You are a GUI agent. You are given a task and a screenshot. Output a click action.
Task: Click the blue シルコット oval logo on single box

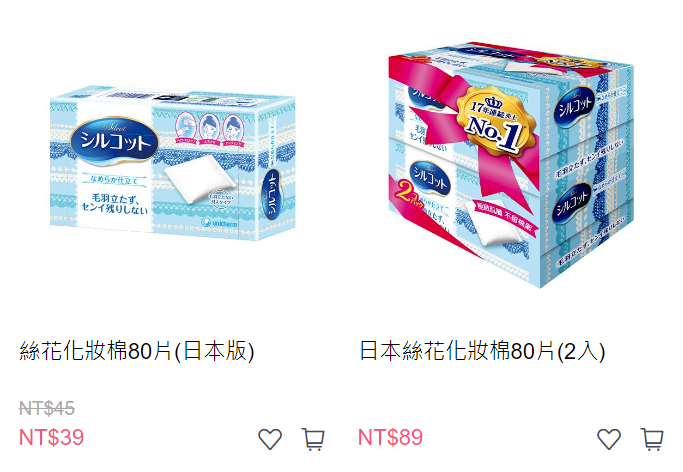[x=113, y=142]
